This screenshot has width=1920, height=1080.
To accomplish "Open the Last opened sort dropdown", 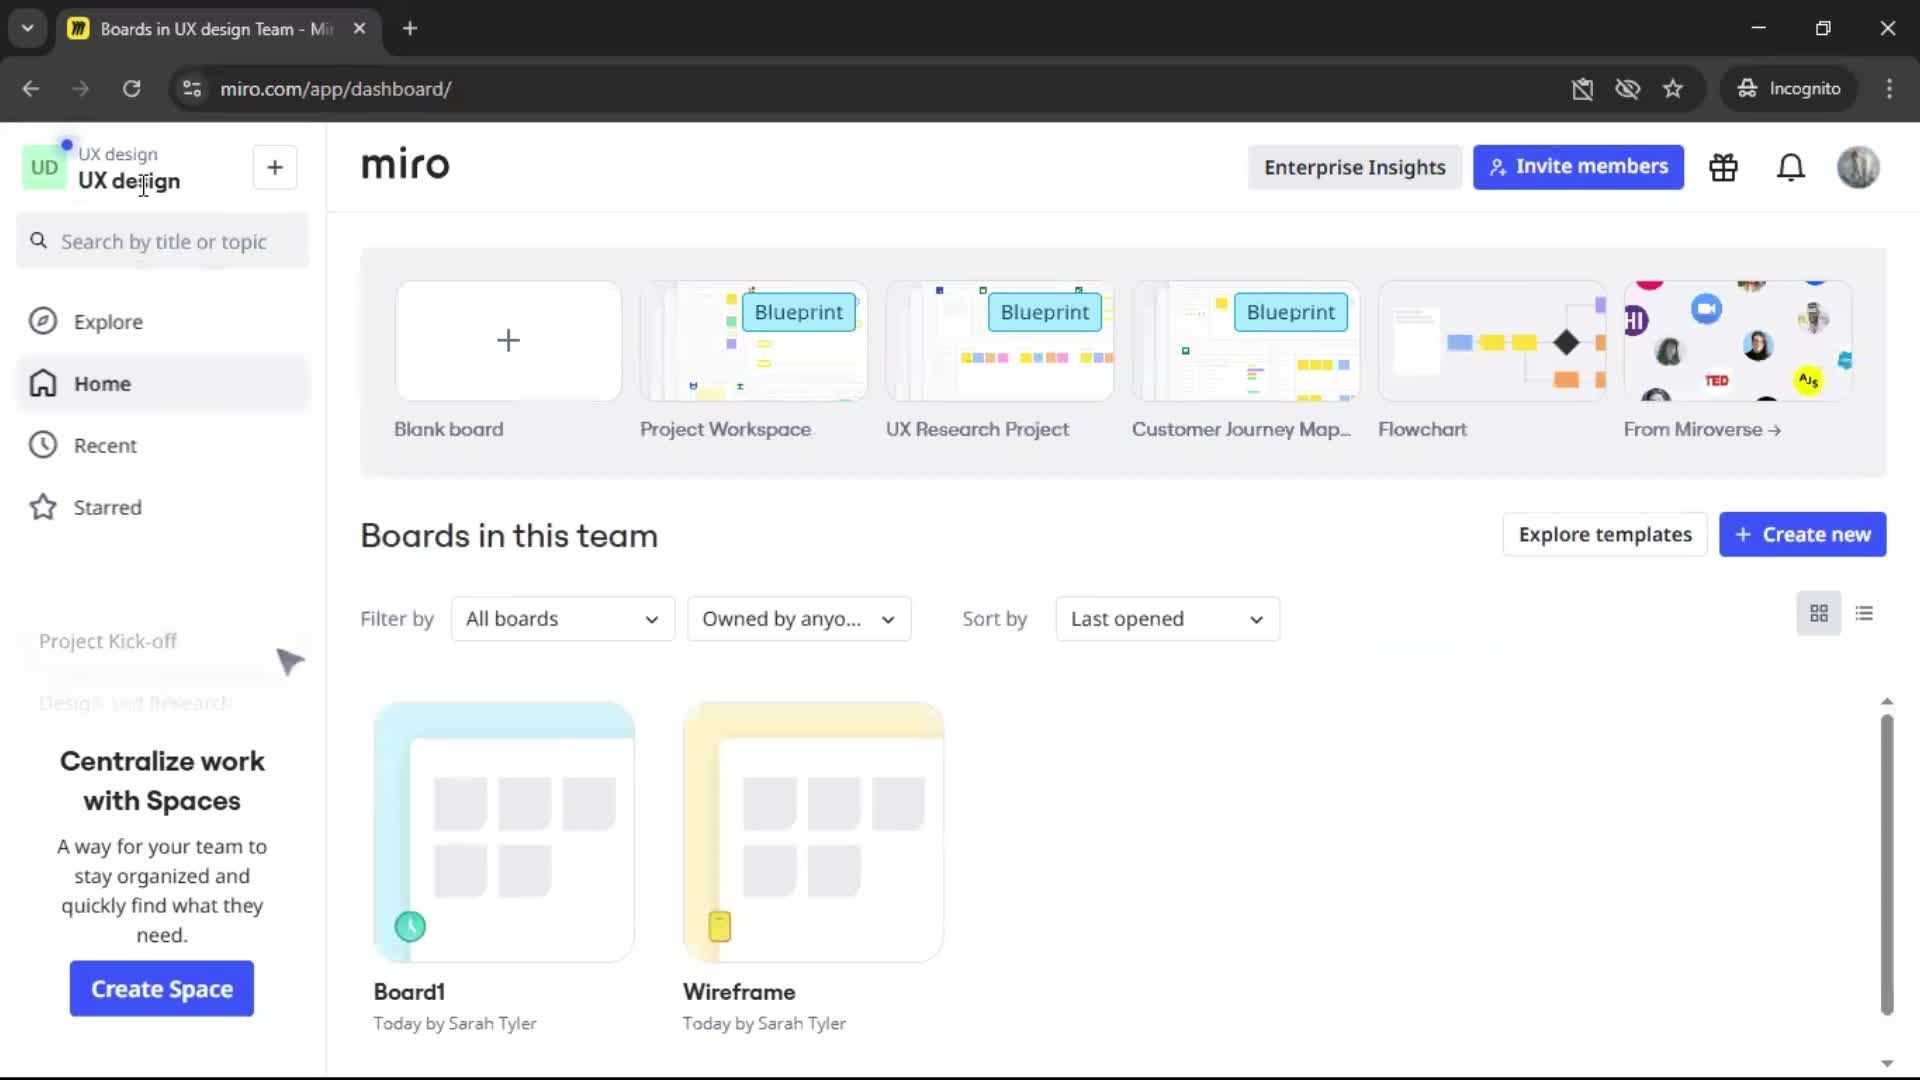I will coord(1167,619).
